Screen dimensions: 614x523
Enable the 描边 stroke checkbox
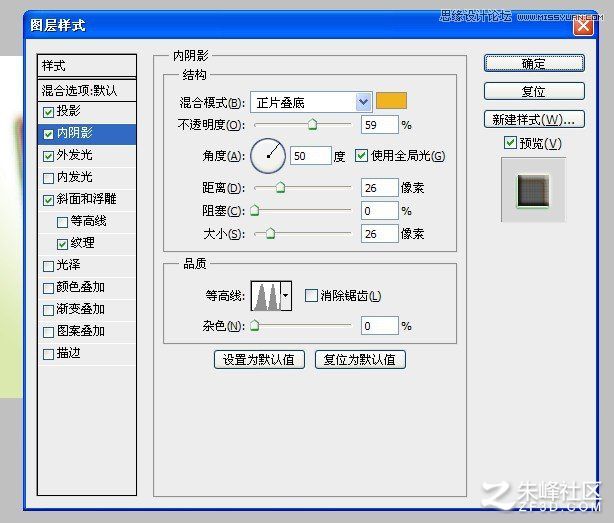pyautogui.click(x=48, y=354)
